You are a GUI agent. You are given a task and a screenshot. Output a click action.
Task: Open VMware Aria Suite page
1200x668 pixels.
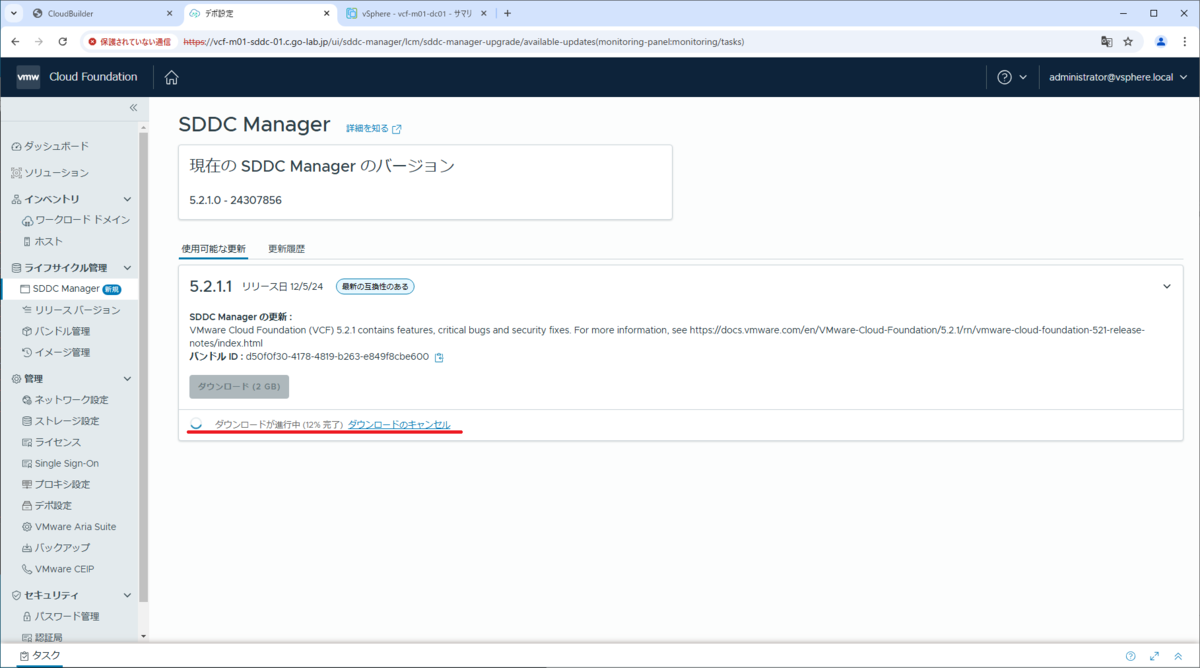74,526
